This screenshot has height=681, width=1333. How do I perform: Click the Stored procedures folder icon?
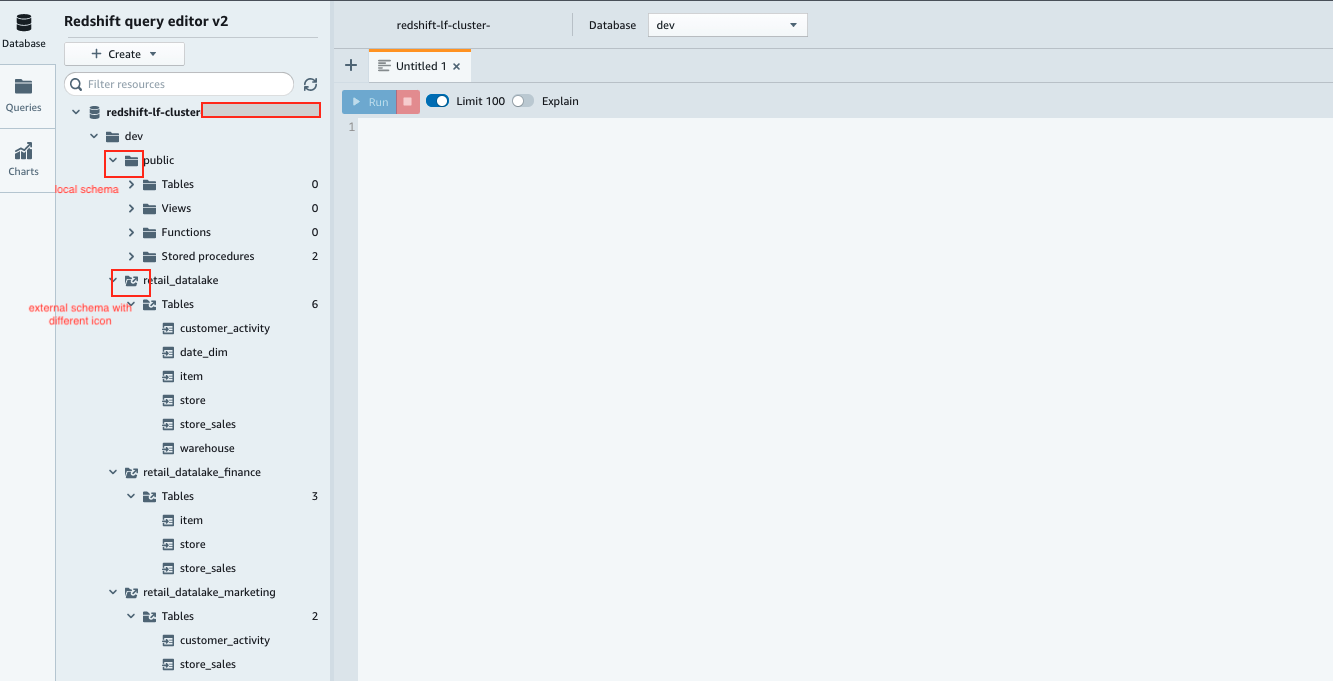(x=149, y=256)
